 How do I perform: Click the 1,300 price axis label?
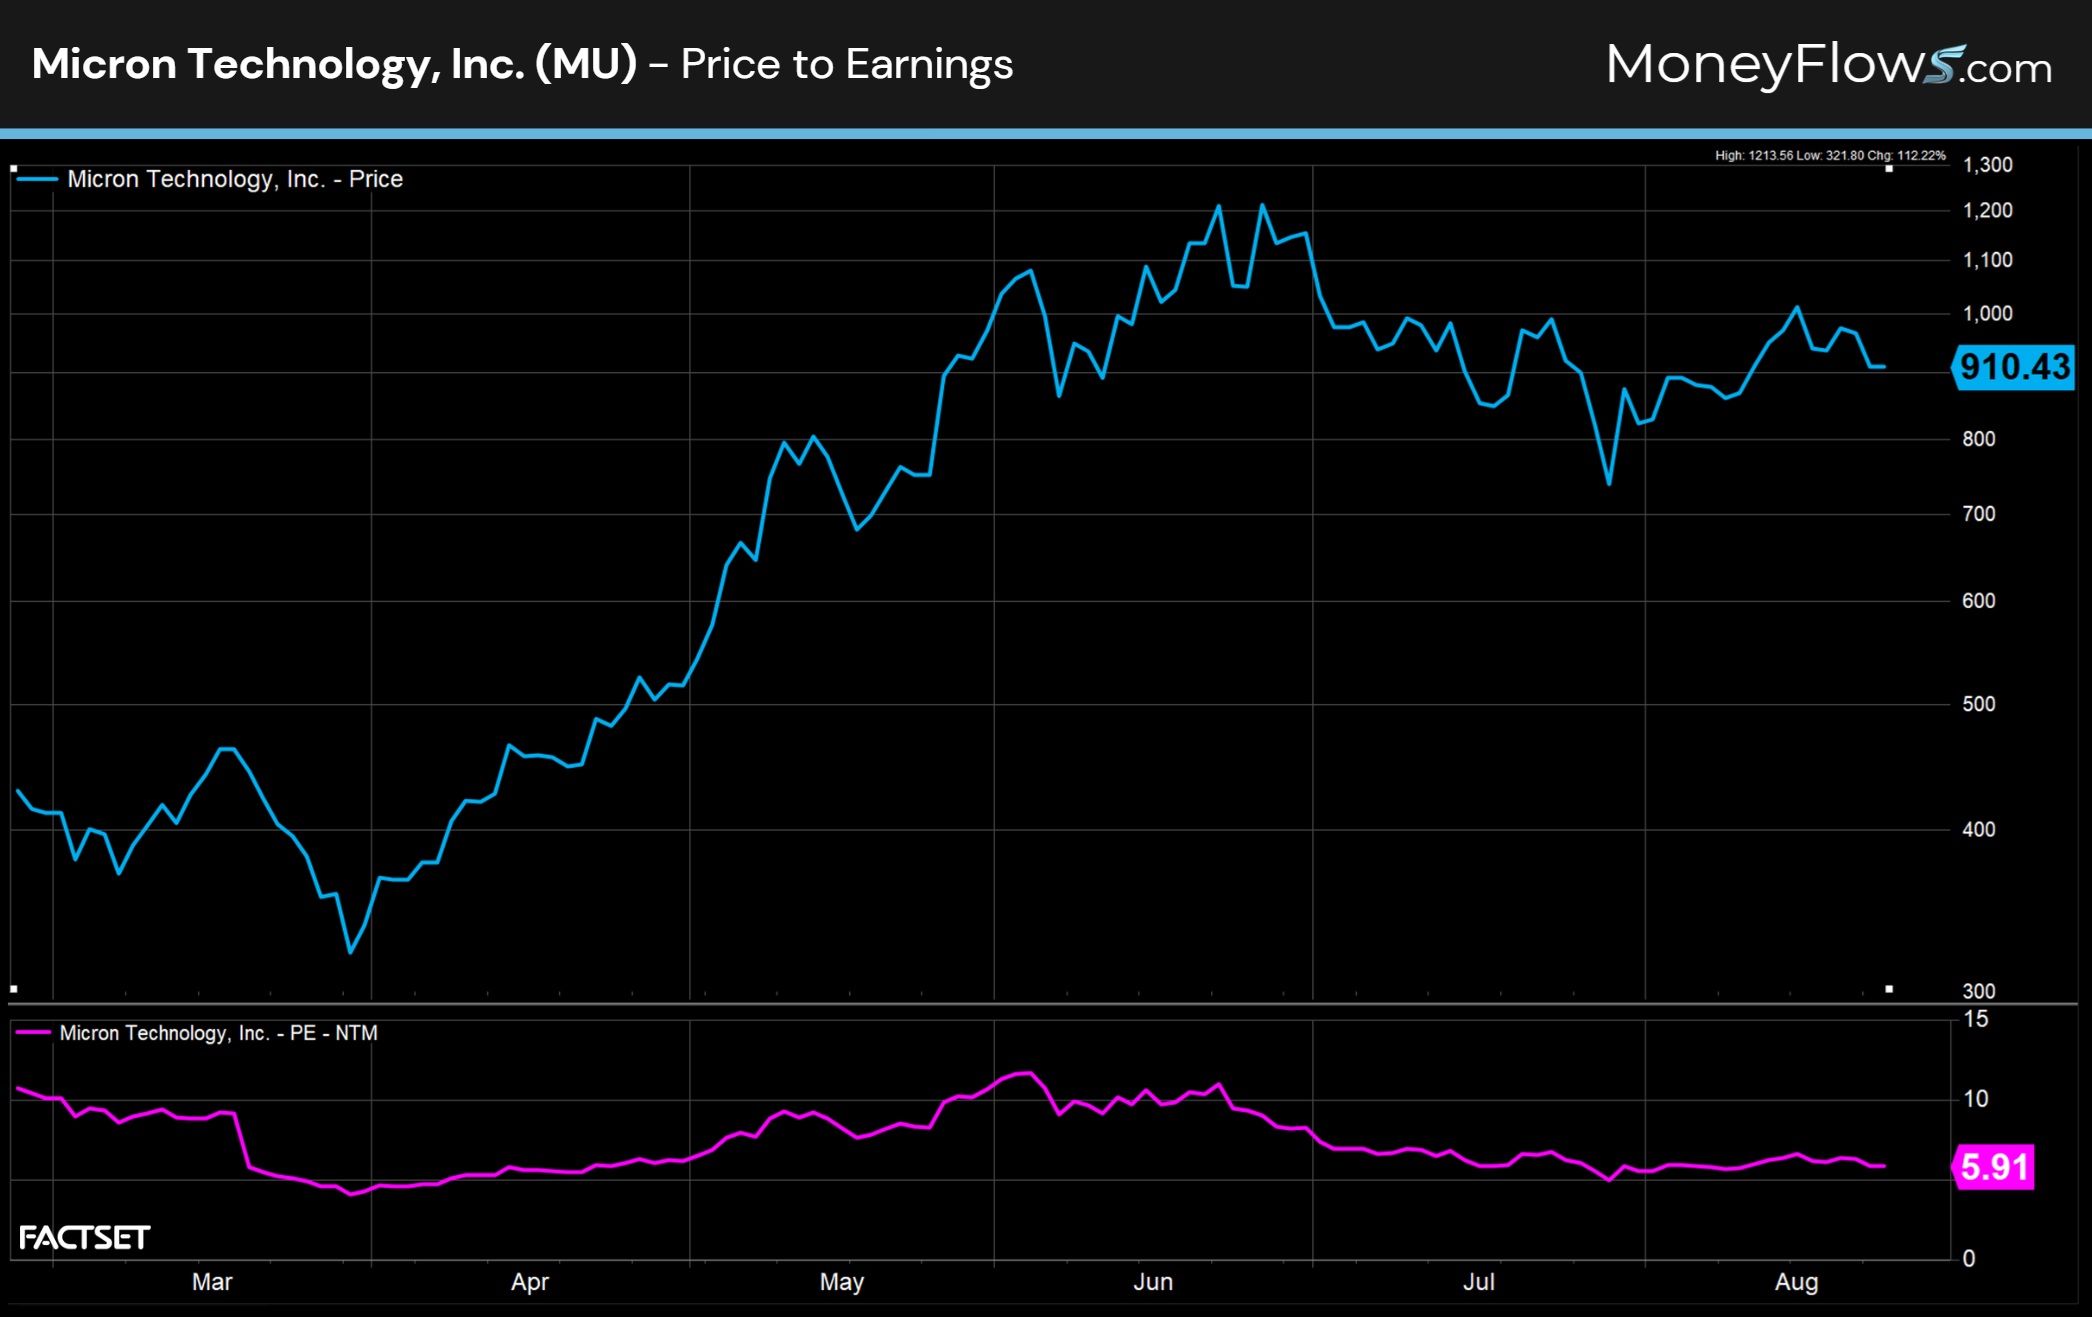pyautogui.click(x=1988, y=165)
